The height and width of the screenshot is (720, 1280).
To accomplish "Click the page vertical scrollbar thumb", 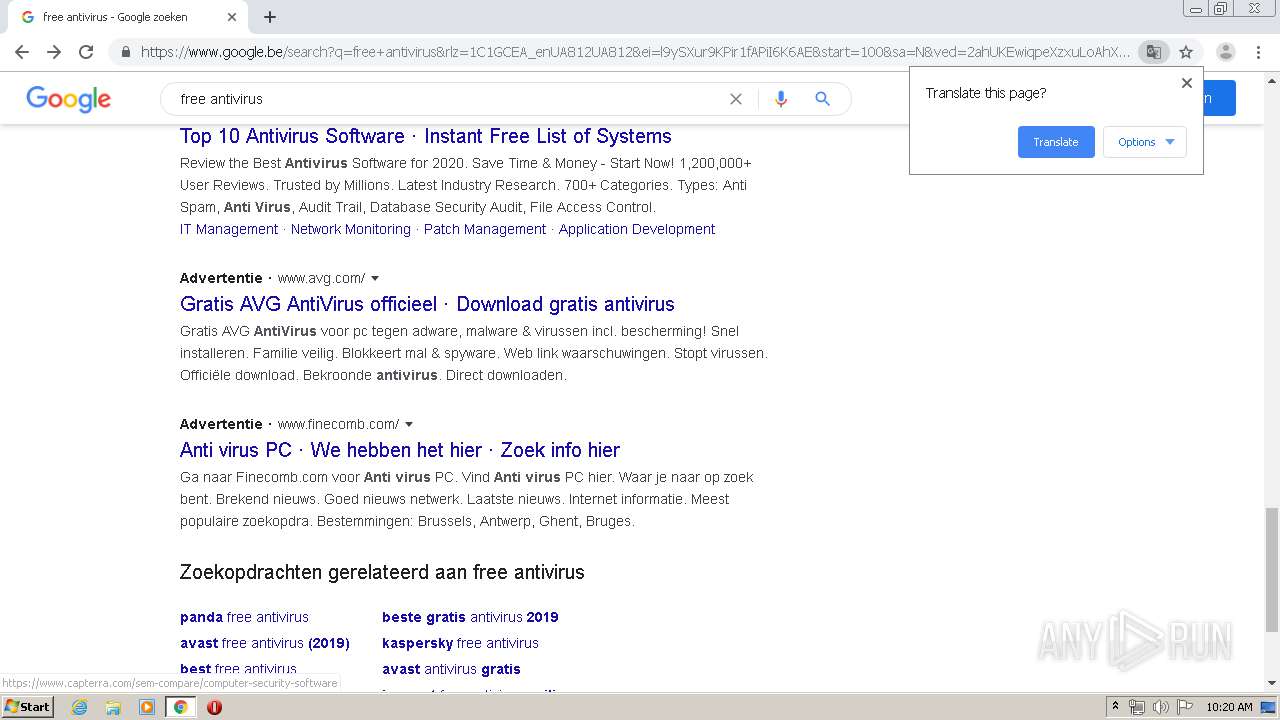I will tap(1271, 570).
